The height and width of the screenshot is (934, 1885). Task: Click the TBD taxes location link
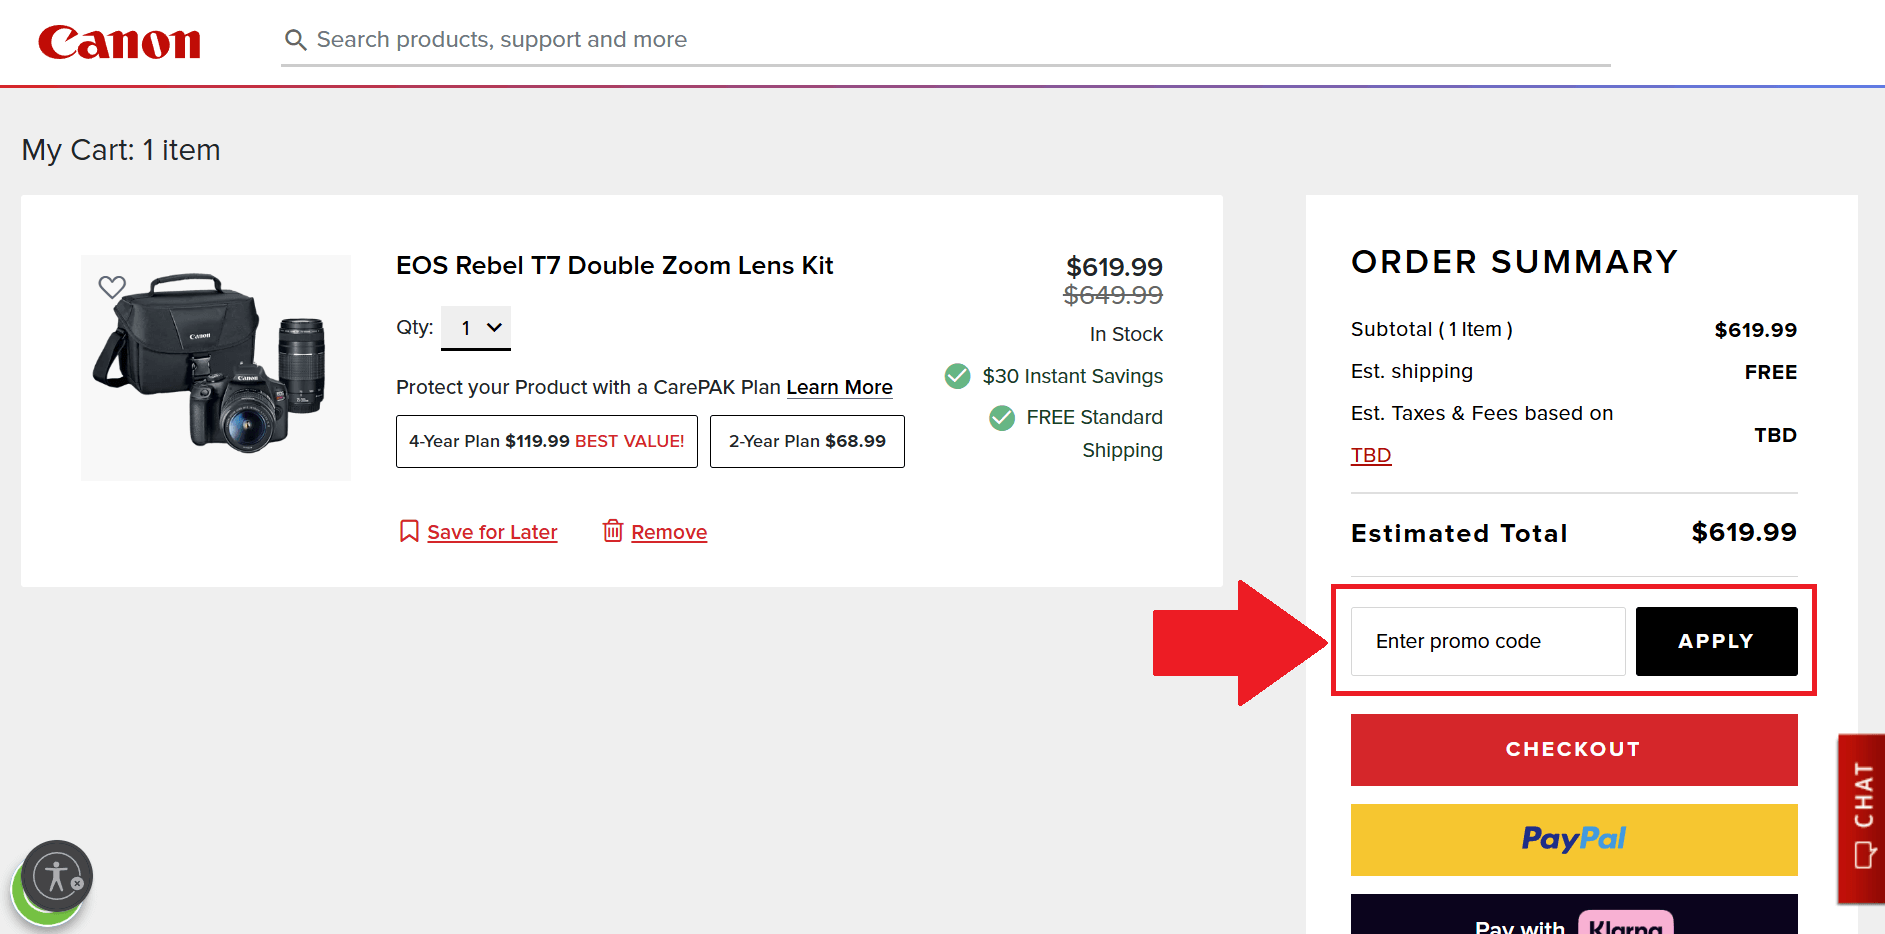(1370, 455)
